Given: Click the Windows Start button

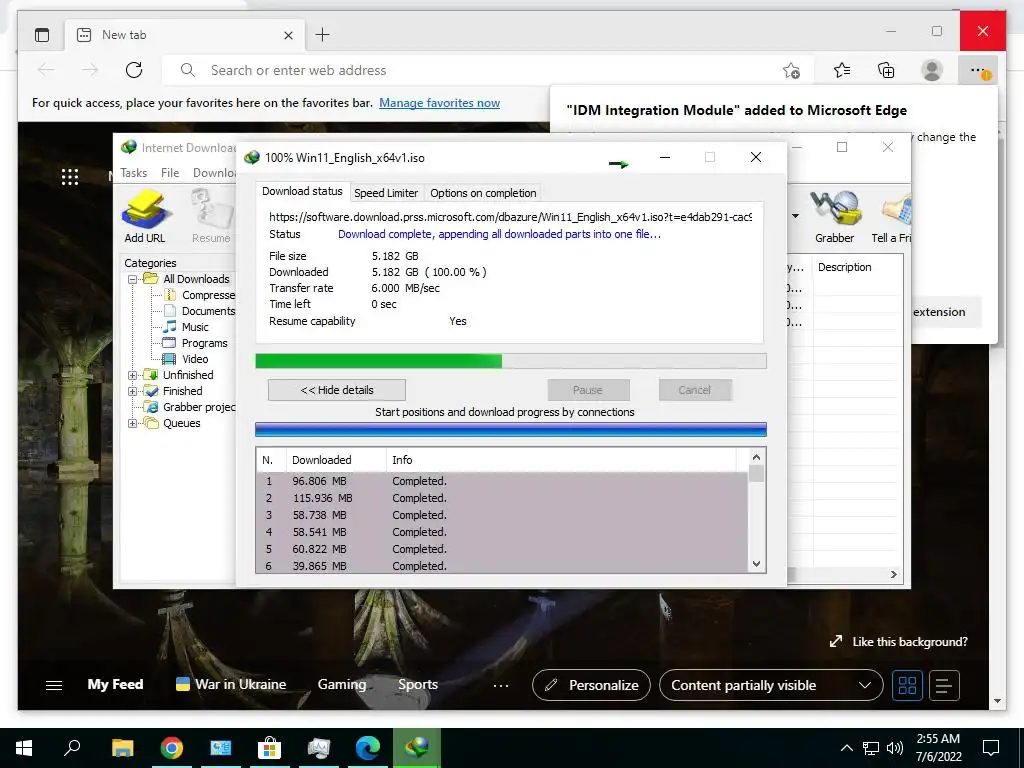Looking at the screenshot, I should [x=24, y=748].
